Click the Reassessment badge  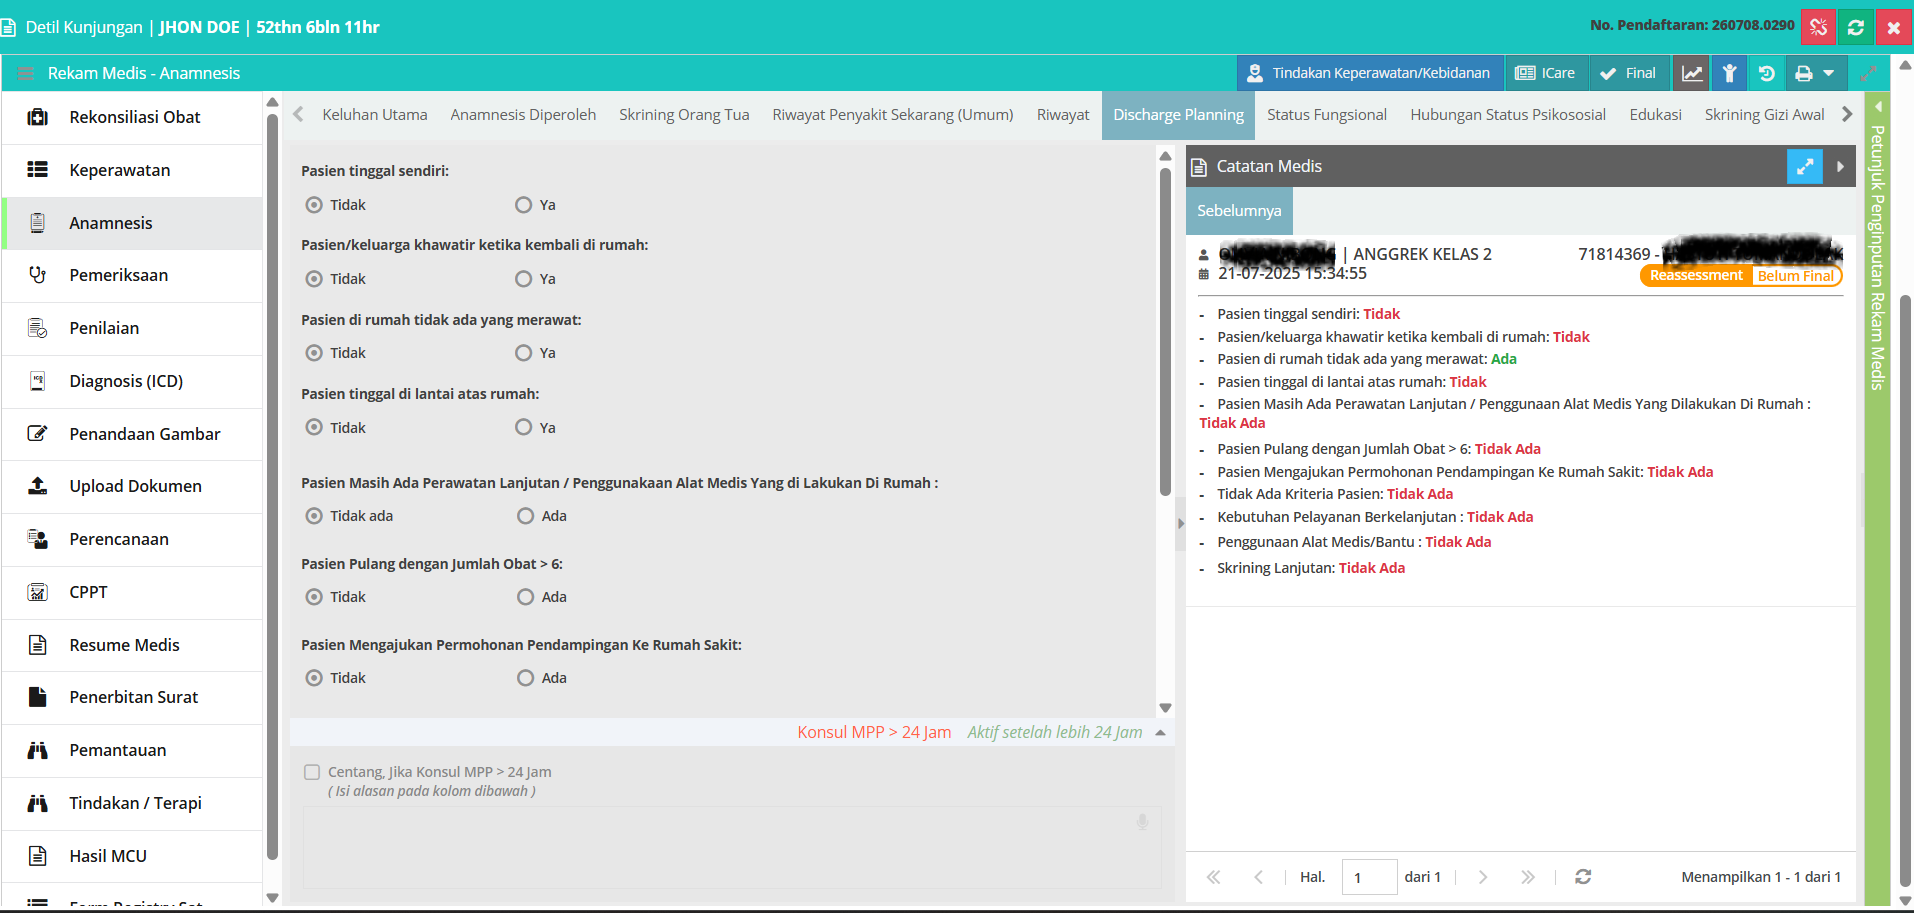click(1696, 276)
